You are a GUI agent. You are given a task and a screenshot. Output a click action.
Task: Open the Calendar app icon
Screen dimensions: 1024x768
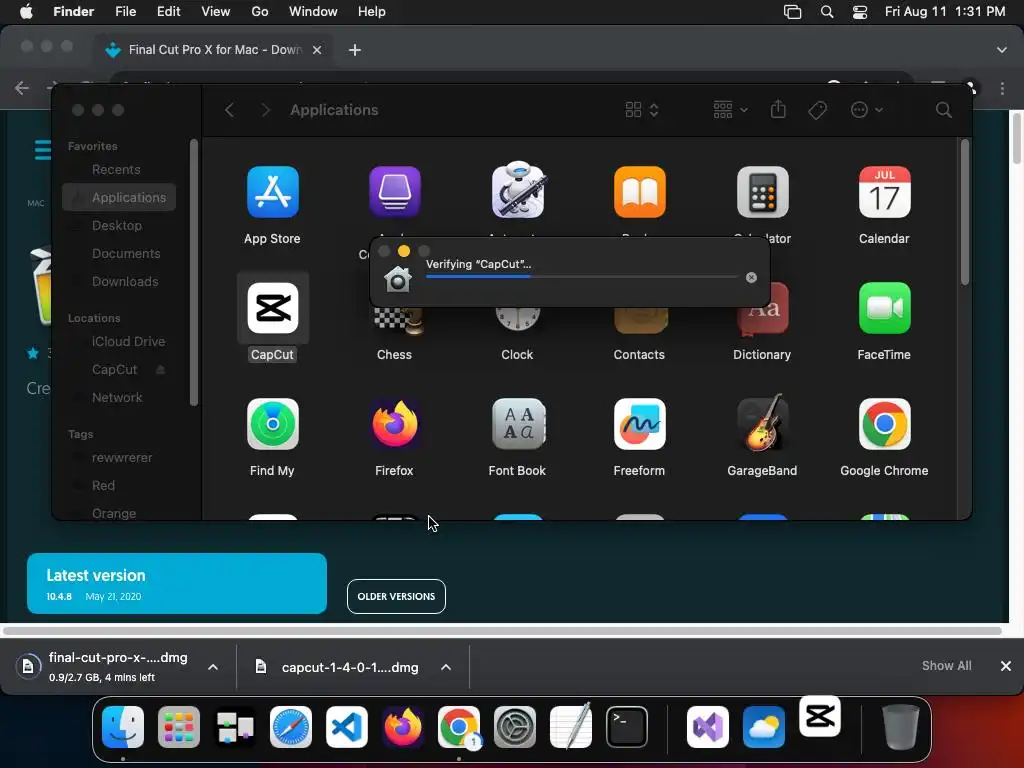pos(884,192)
